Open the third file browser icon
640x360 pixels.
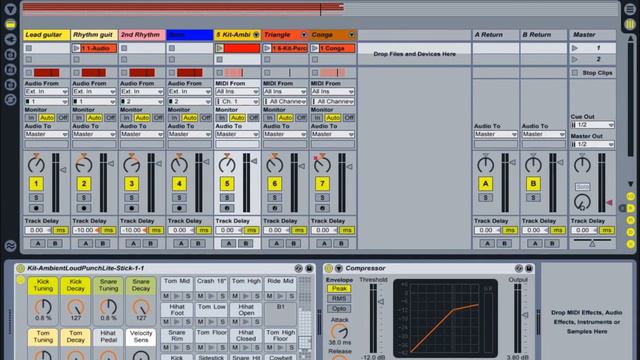click(10, 84)
